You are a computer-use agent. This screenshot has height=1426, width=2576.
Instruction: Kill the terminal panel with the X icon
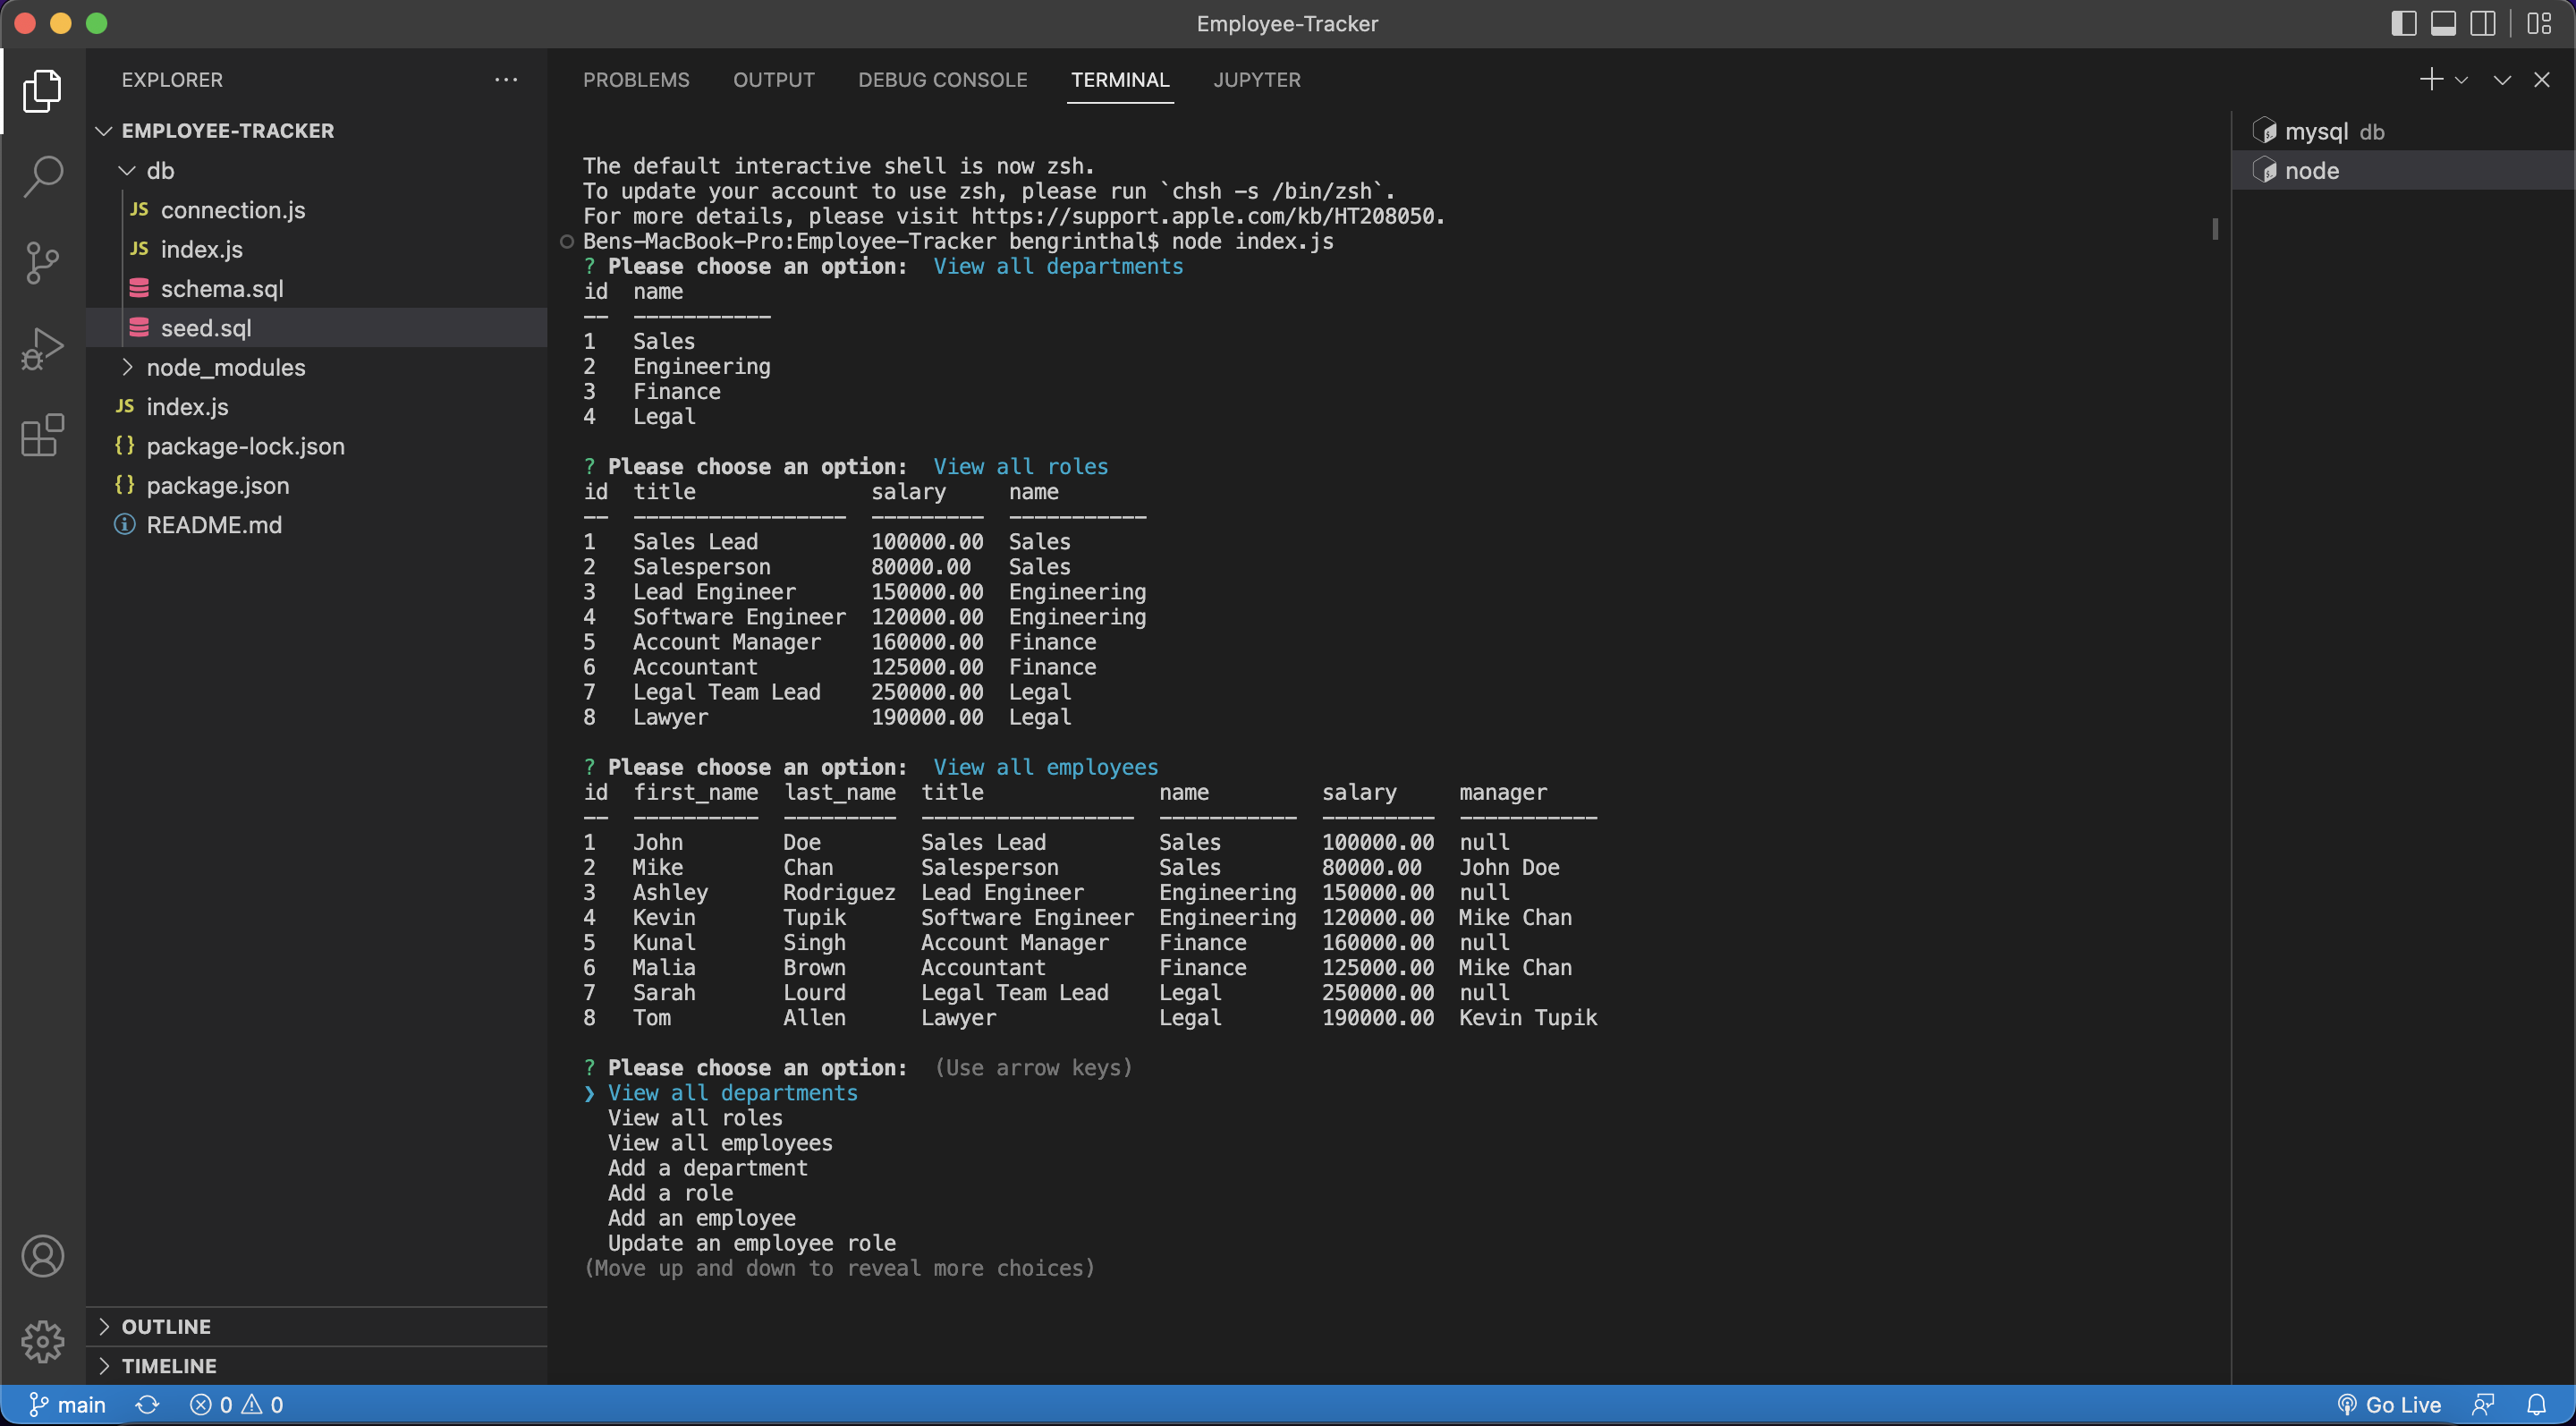pyautogui.click(x=2543, y=80)
